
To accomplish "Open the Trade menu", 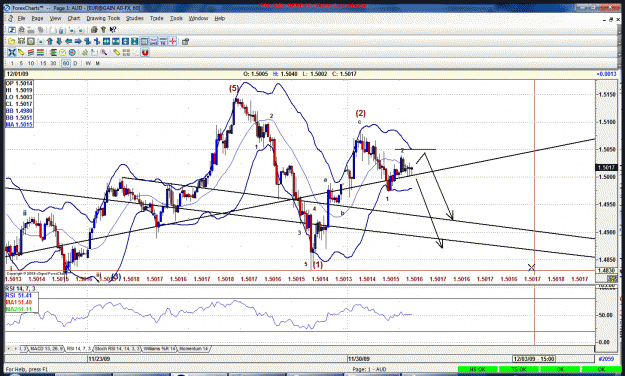I will click(x=157, y=18).
